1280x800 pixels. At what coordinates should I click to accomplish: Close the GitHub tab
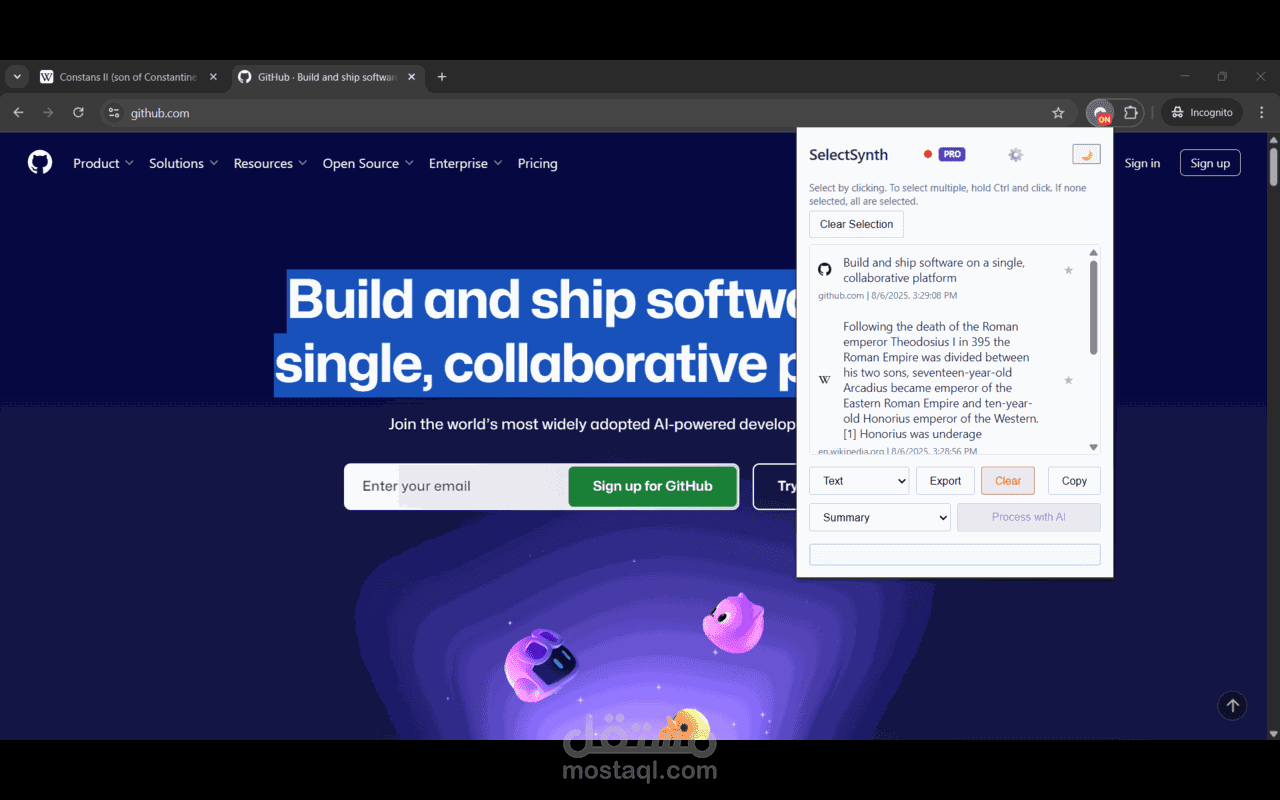pyautogui.click(x=411, y=77)
